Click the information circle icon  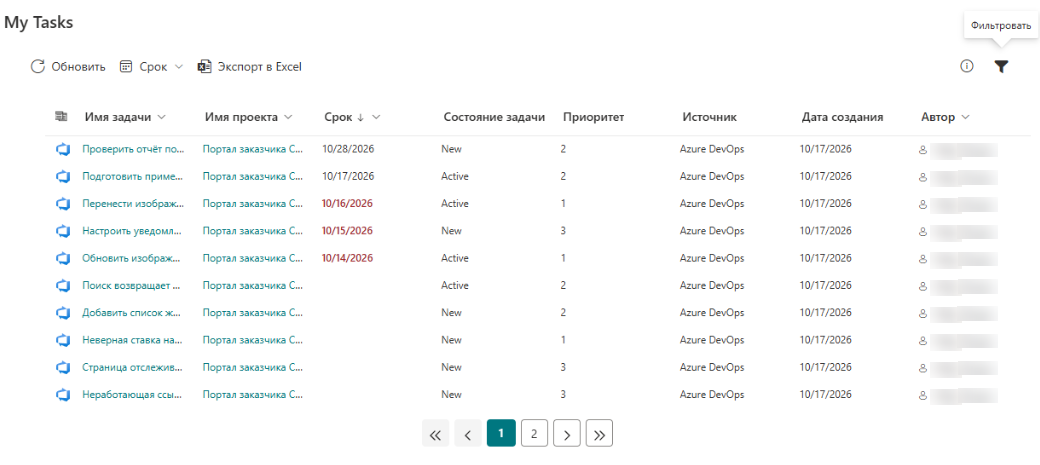pos(967,66)
